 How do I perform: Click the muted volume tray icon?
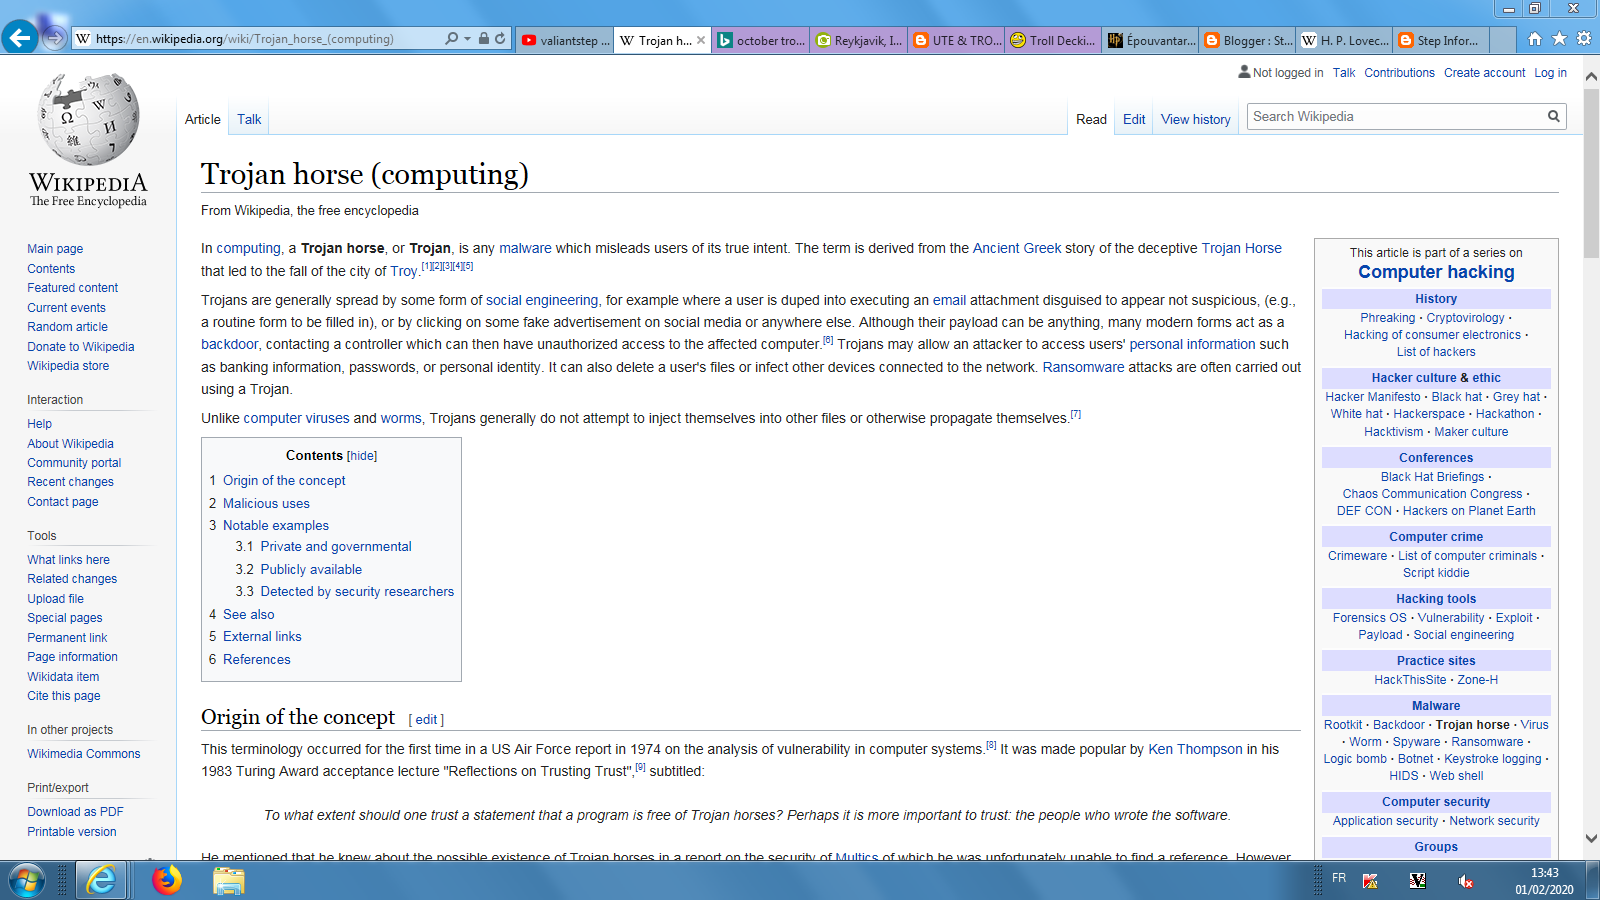(x=1465, y=881)
